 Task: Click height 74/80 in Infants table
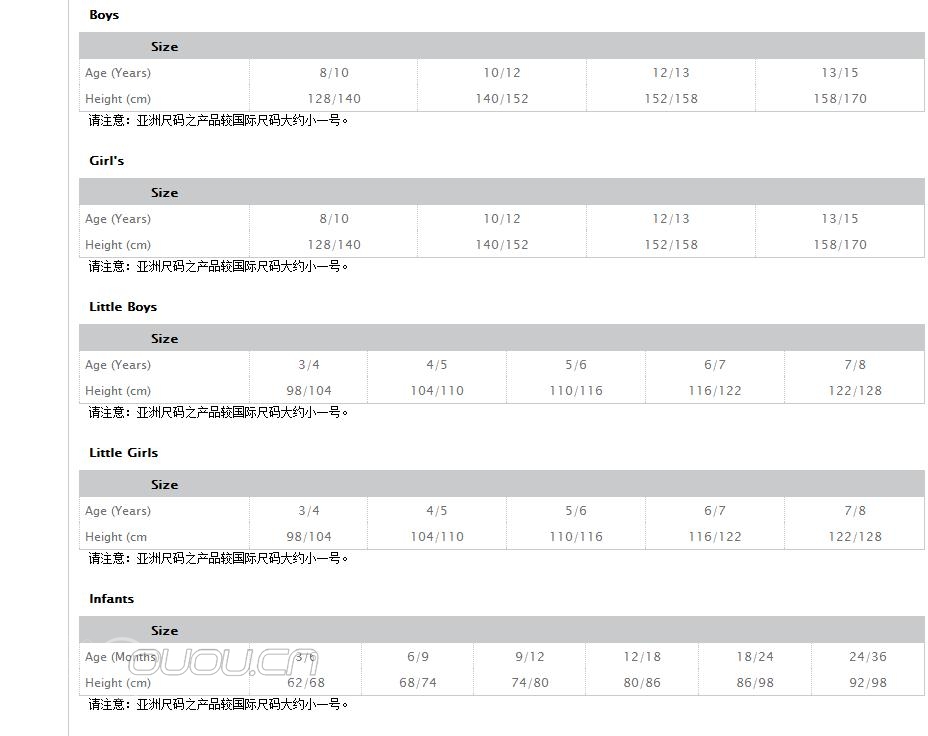[x=530, y=683]
